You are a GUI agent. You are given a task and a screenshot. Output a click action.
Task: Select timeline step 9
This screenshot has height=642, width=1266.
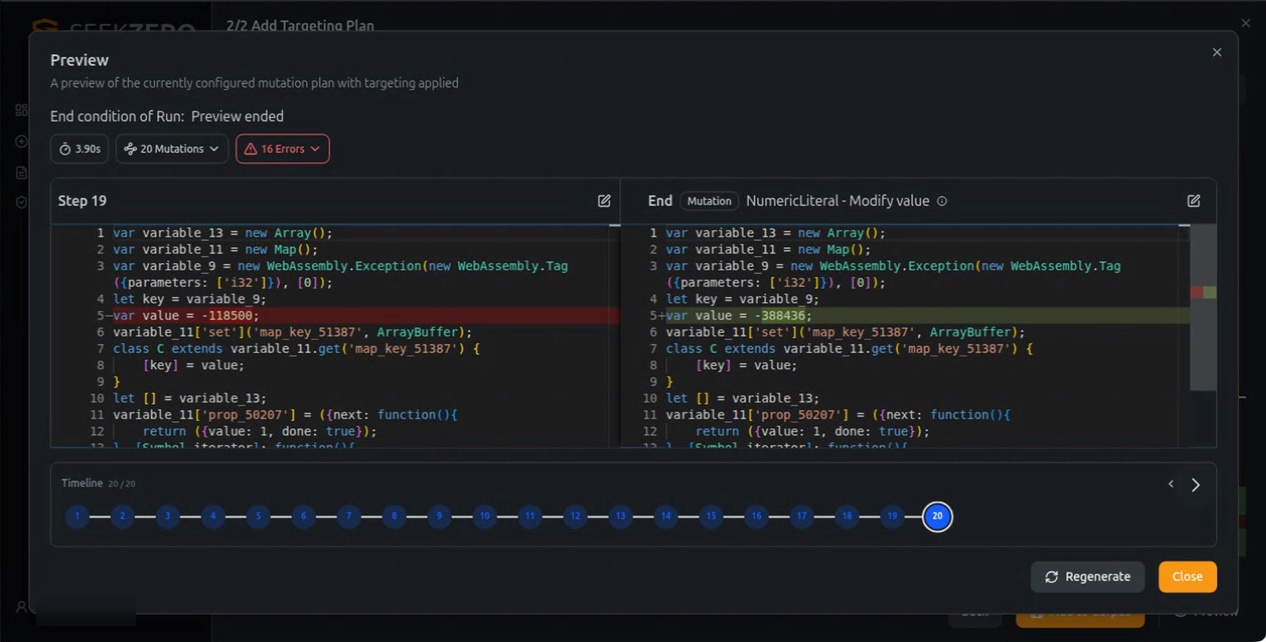tap(439, 517)
